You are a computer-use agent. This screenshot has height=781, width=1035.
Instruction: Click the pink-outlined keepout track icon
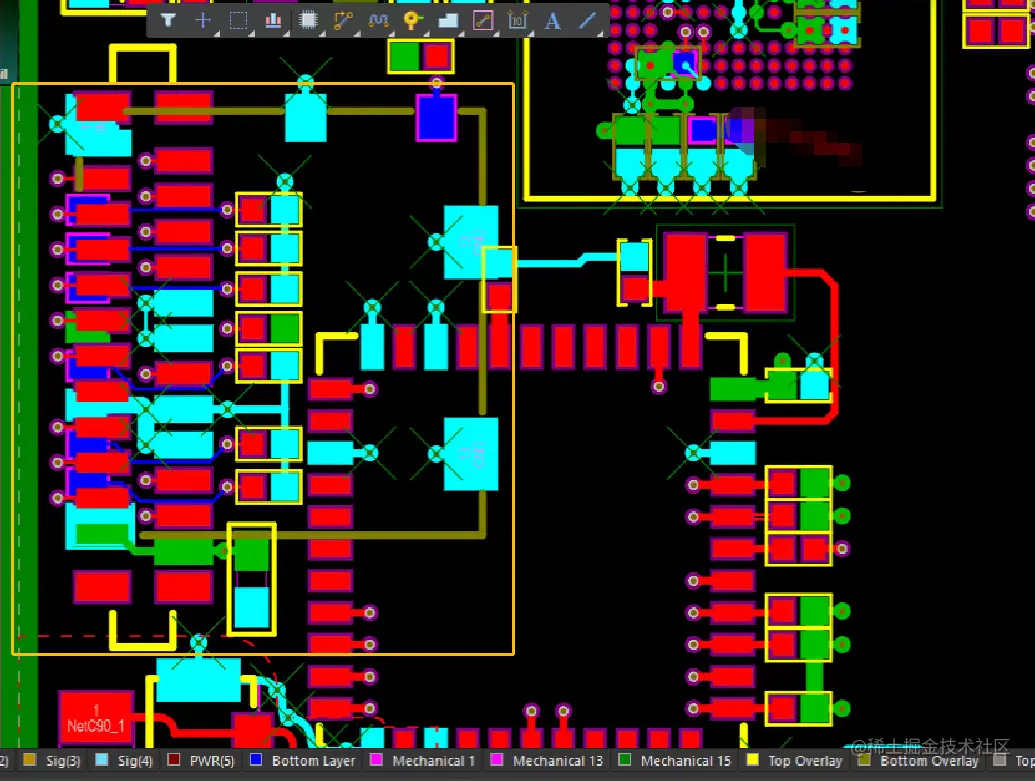483,20
